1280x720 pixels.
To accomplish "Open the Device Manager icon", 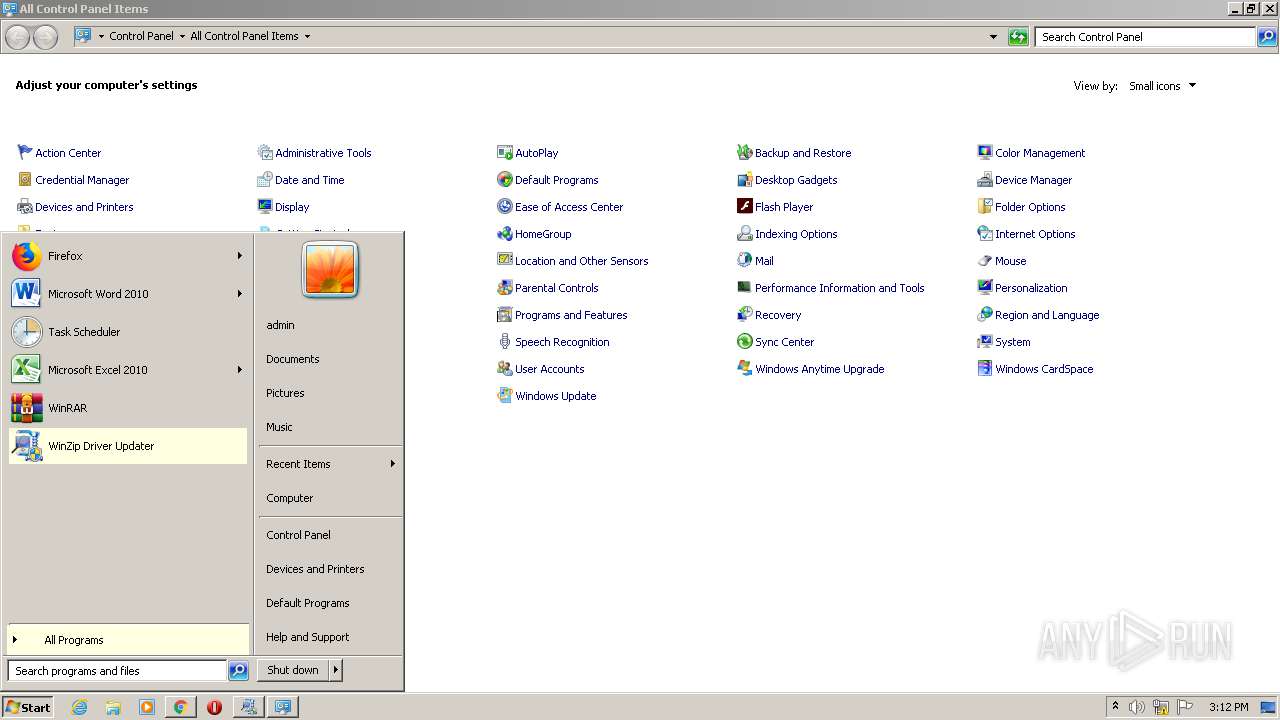I will coord(985,180).
